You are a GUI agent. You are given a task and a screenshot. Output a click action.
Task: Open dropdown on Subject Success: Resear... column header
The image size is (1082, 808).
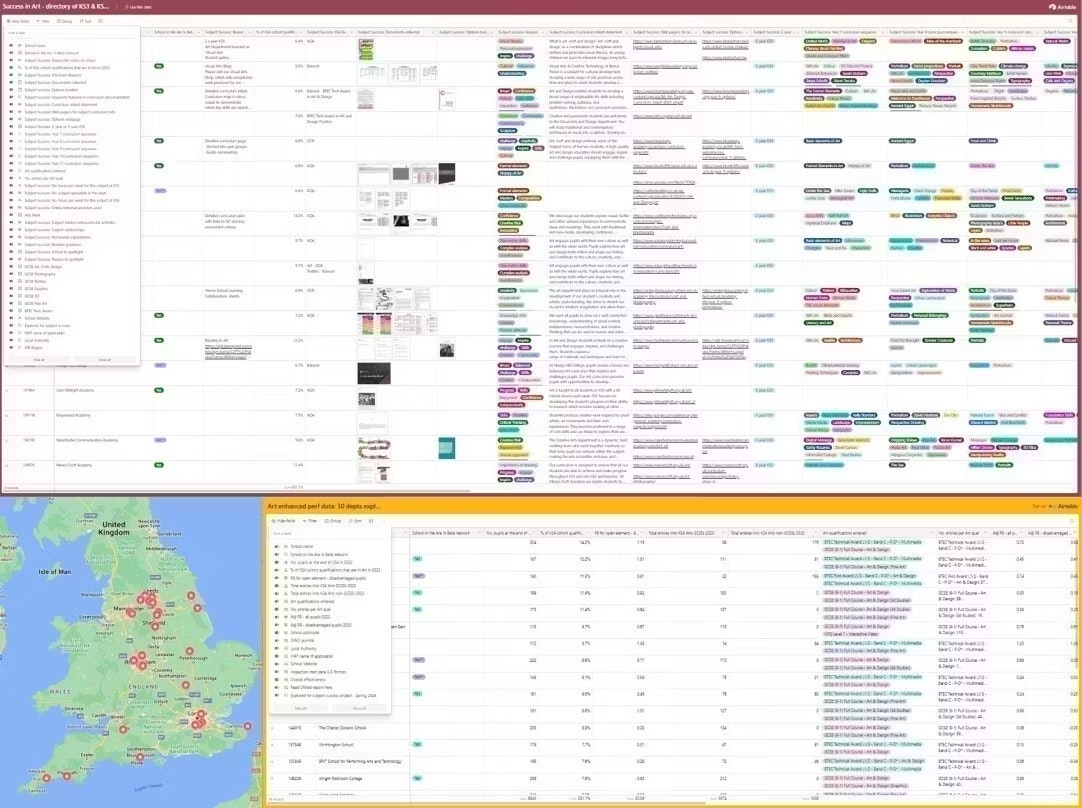tap(250, 32)
